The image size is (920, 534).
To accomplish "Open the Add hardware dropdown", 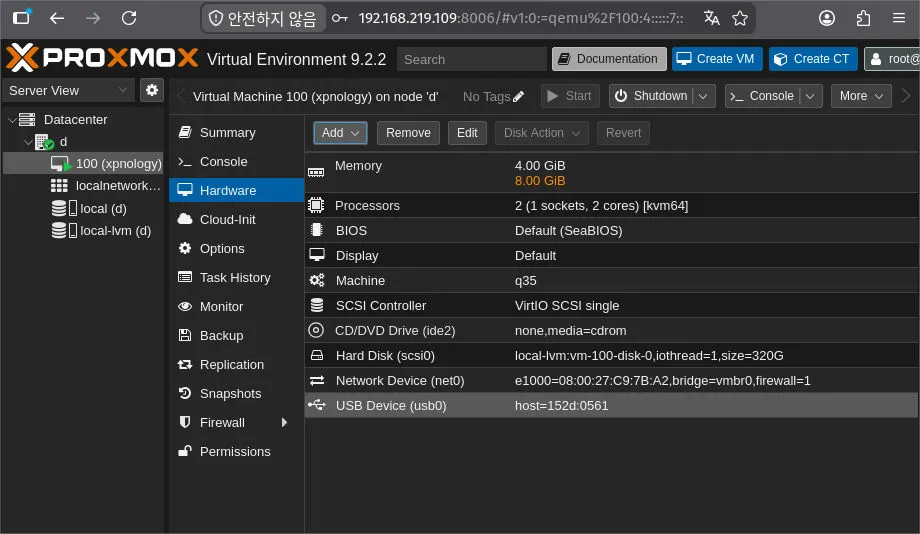I will tap(340, 133).
